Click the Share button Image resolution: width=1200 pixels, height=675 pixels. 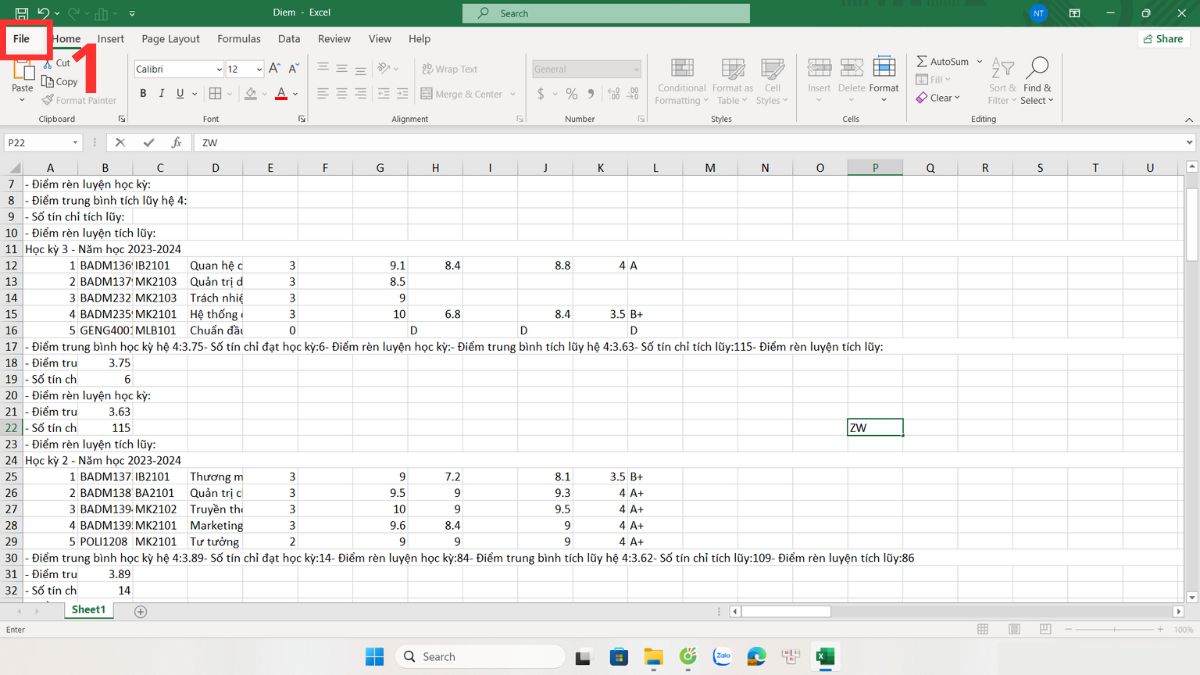(x=1162, y=39)
